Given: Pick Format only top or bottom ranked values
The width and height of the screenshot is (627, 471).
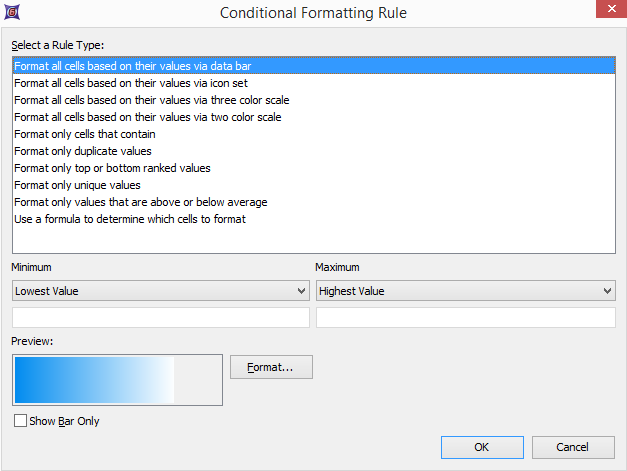Looking at the screenshot, I should 112,168.
